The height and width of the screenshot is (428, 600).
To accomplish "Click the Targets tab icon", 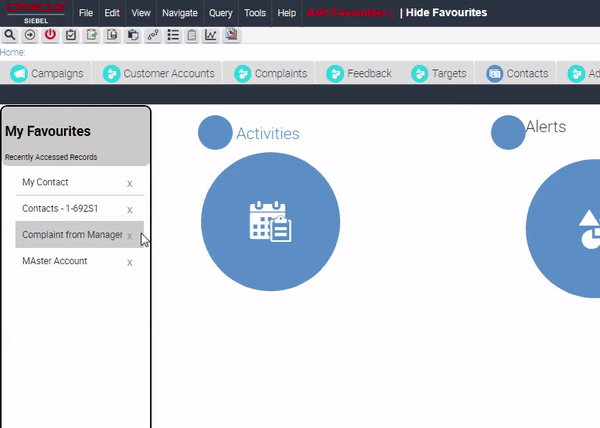I will click(419, 73).
